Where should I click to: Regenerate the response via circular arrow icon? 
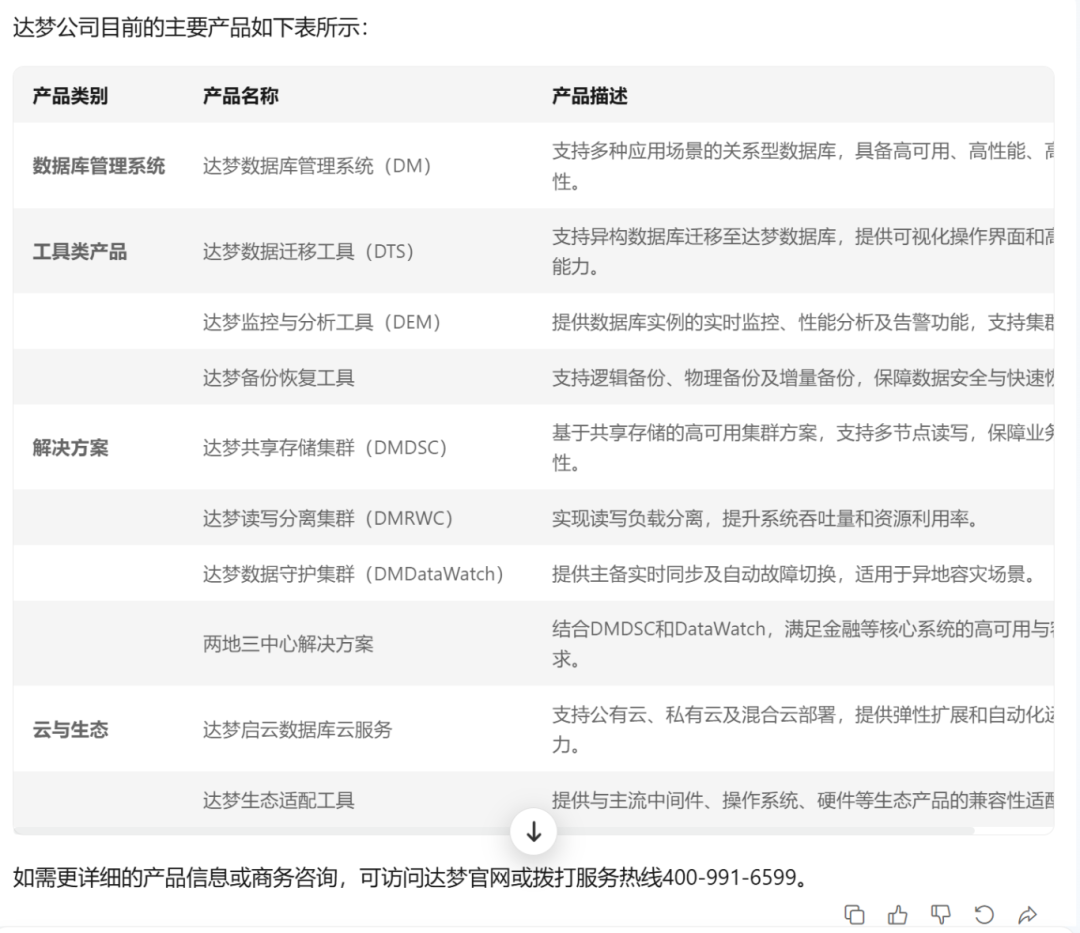[x=984, y=914]
